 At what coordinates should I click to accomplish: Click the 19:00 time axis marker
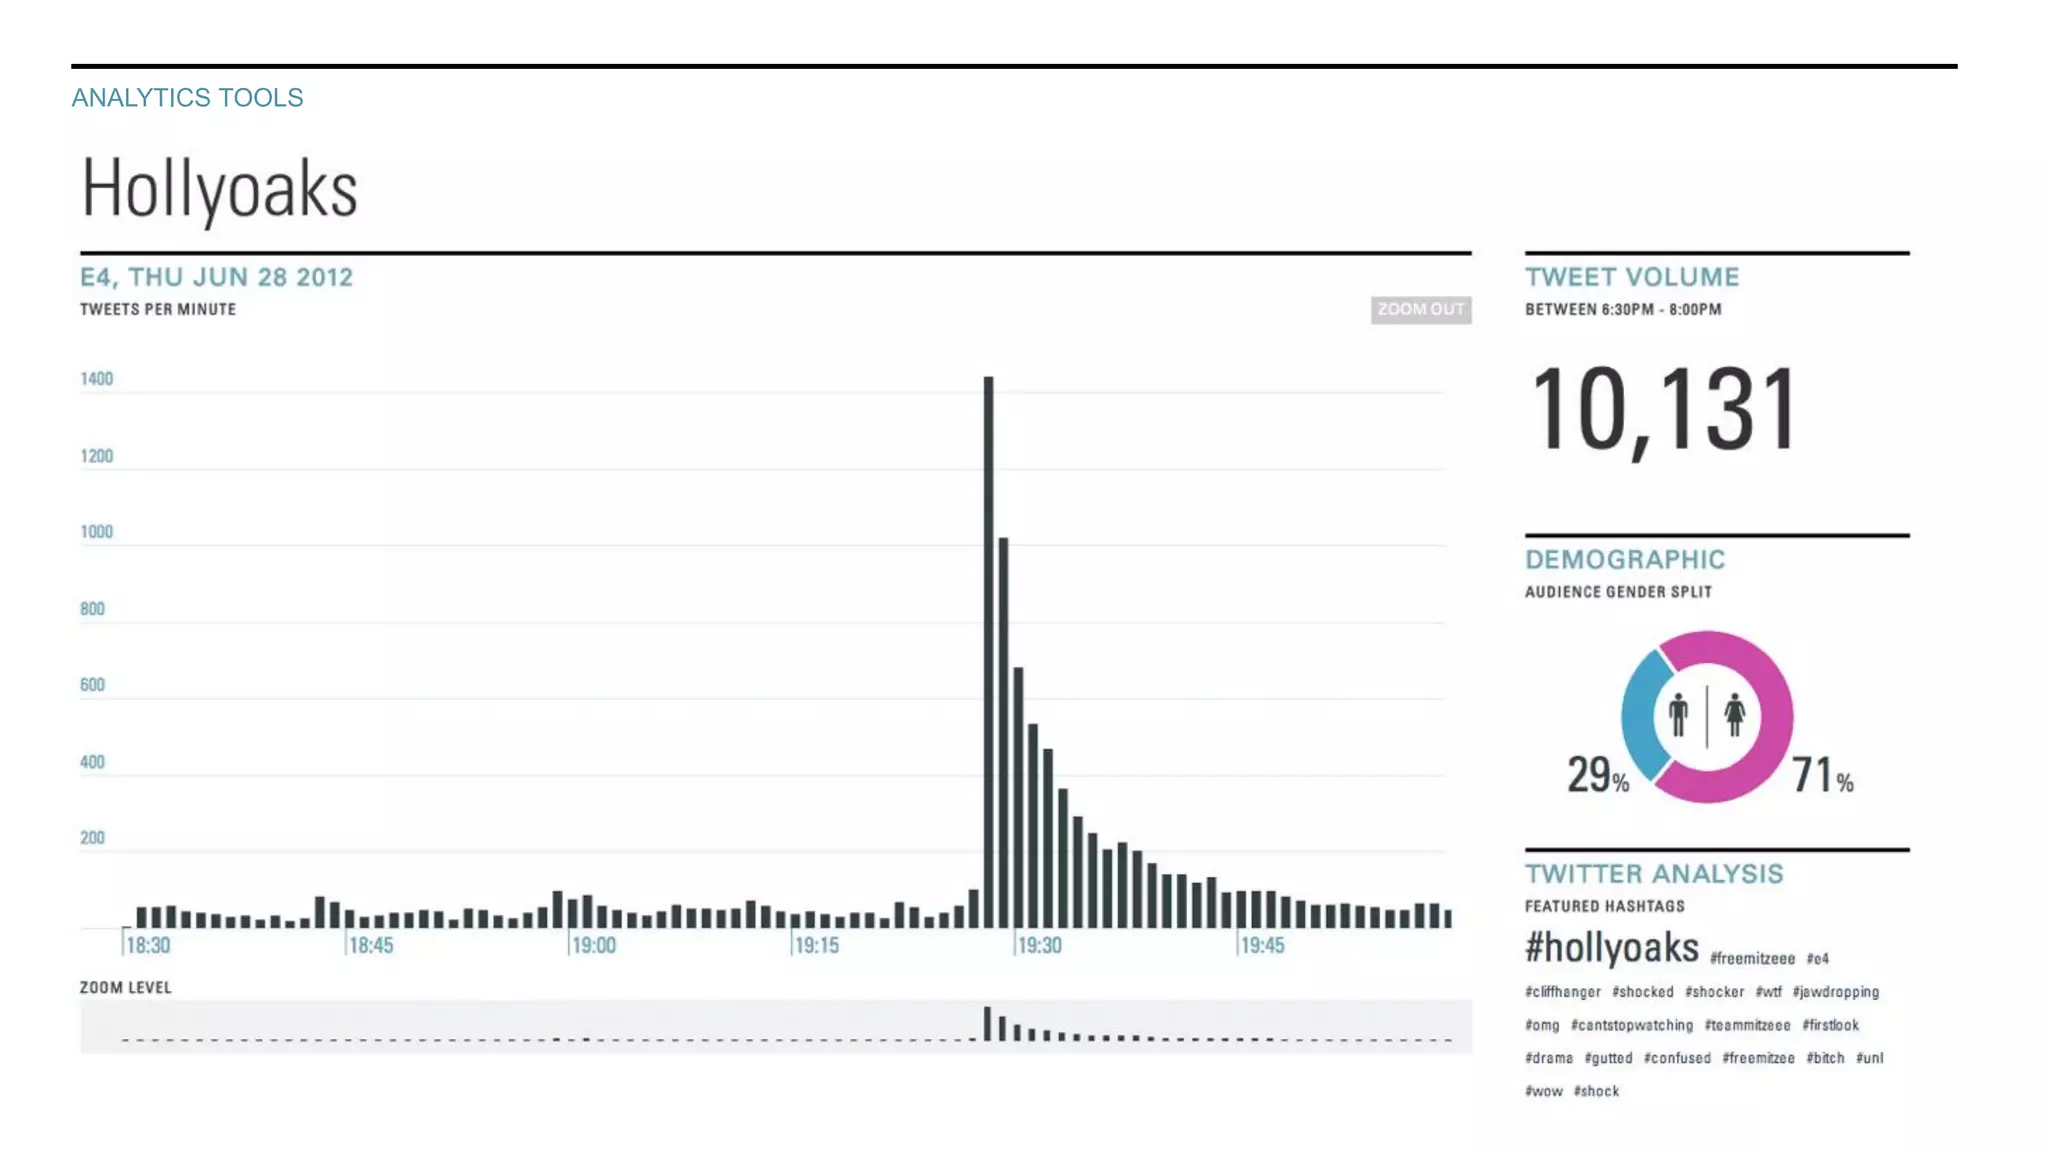pos(593,945)
